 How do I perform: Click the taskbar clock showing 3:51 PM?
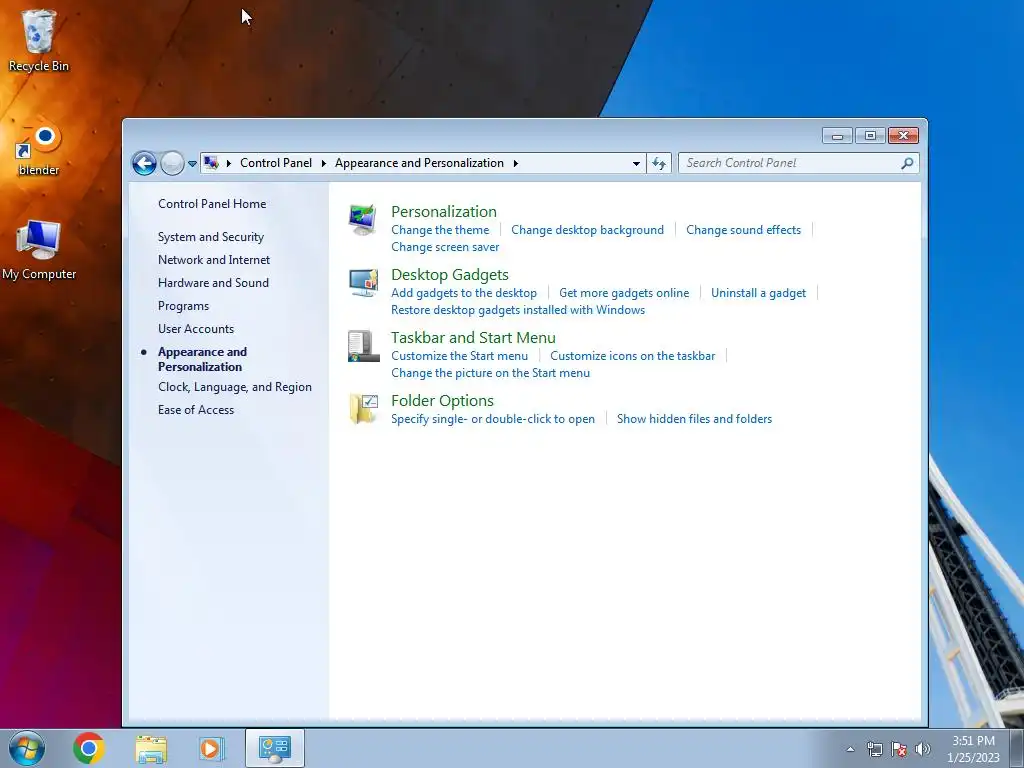pos(973,749)
